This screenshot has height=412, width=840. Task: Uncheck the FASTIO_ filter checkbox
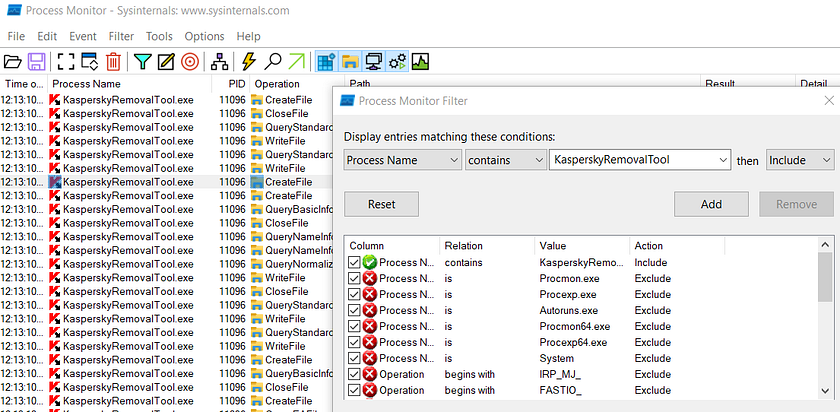[x=354, y=390]
